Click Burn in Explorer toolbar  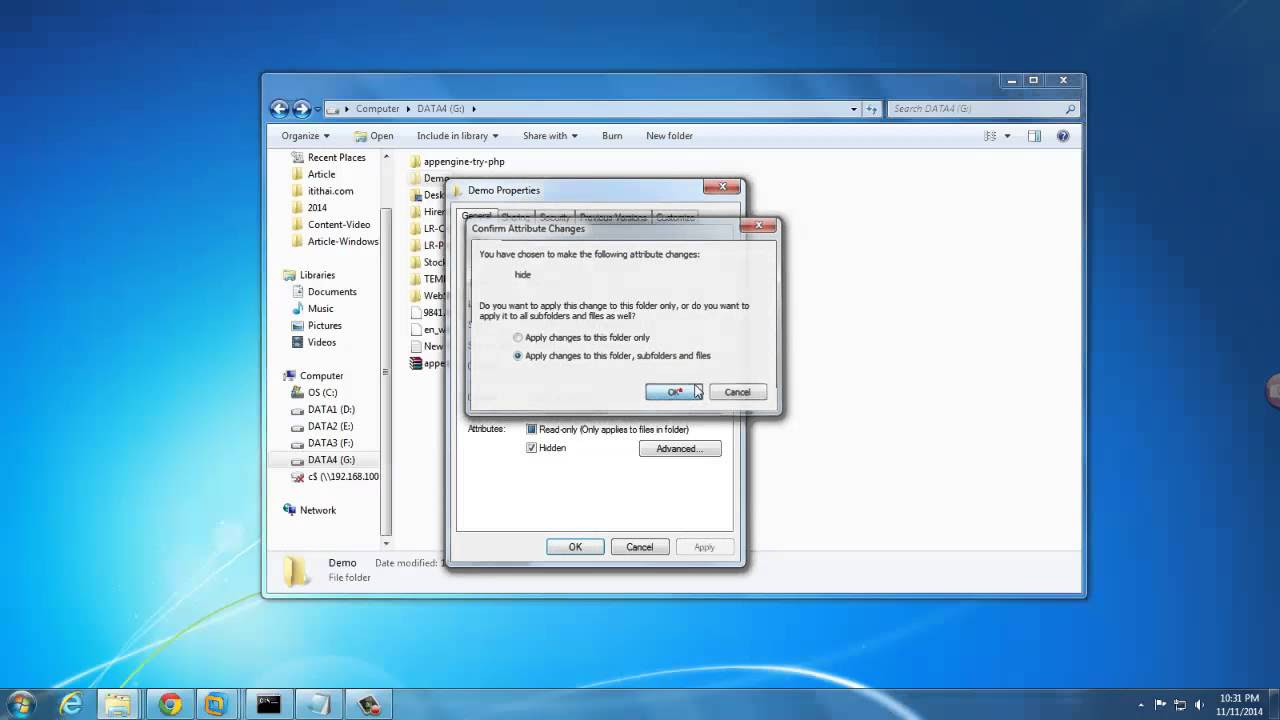point(612,136)
